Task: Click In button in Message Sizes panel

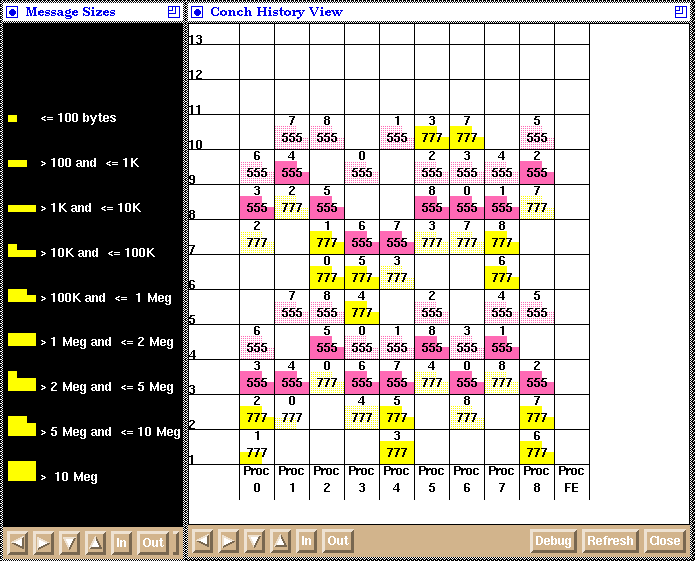Action: [x=121, y=542]
